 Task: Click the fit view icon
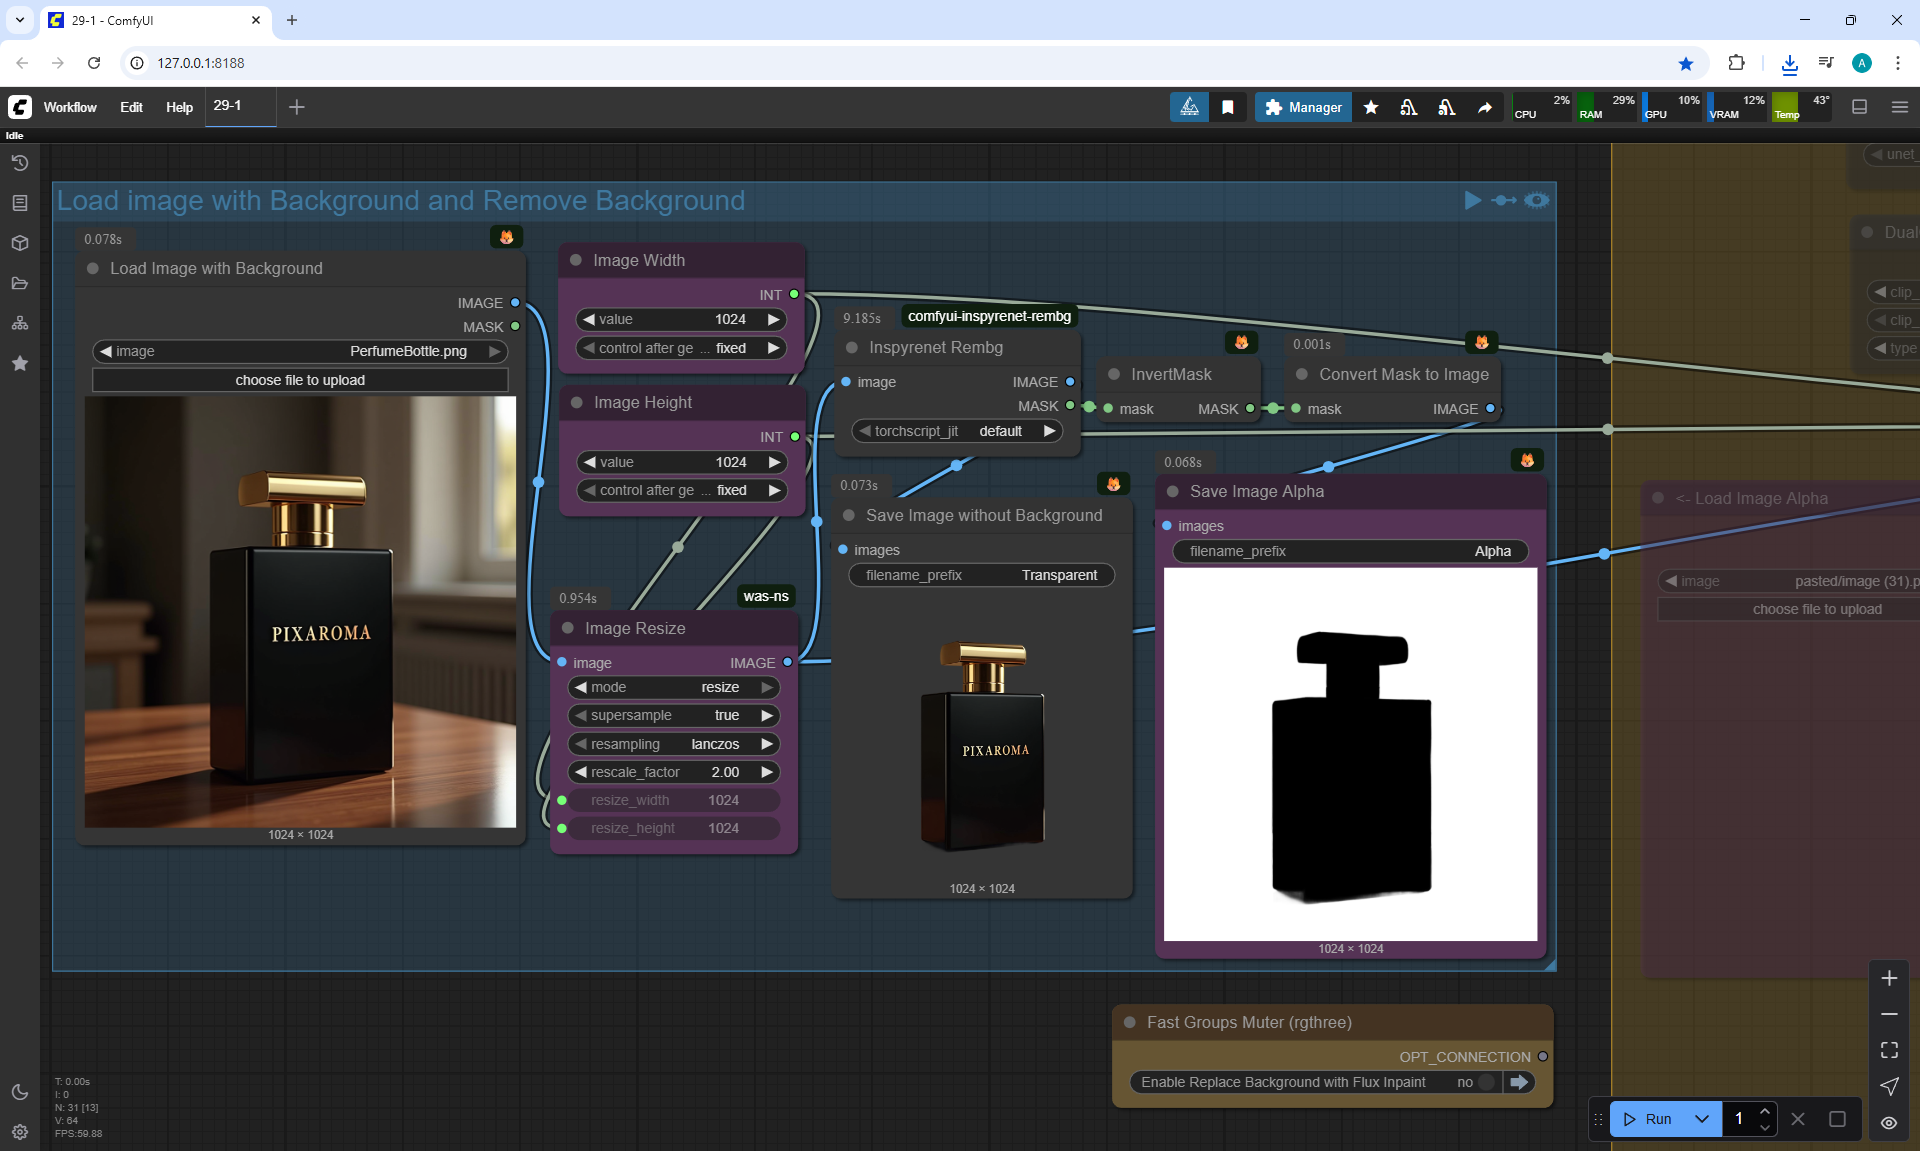(1889, 1050)
